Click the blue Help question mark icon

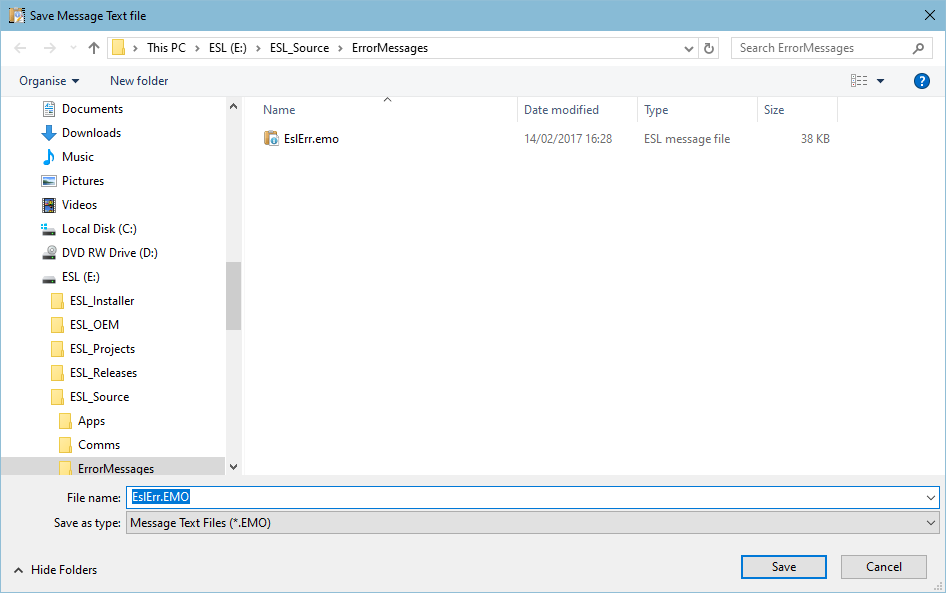tap(922, 81)
